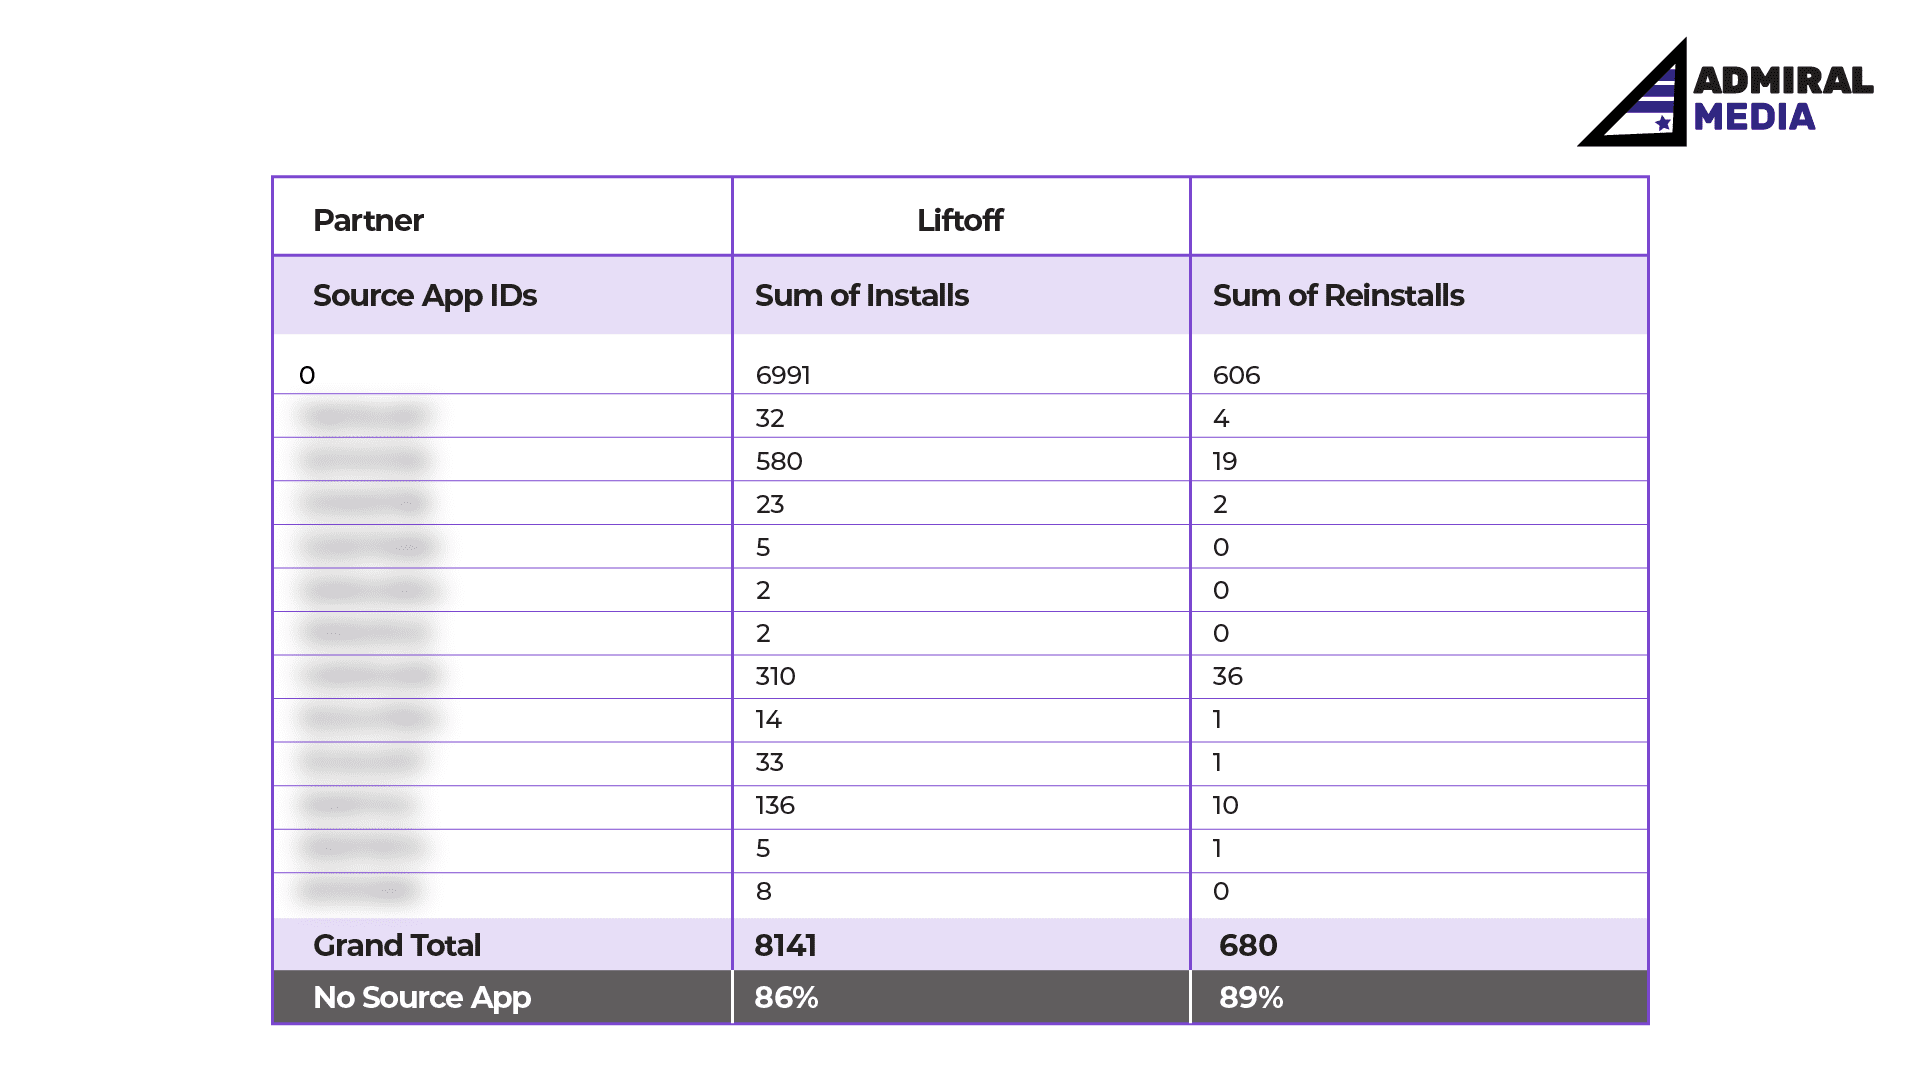Select the reinstalls value 19
The height and width of the screenshot is (1080, 1920).
(x=1225, y=461)
